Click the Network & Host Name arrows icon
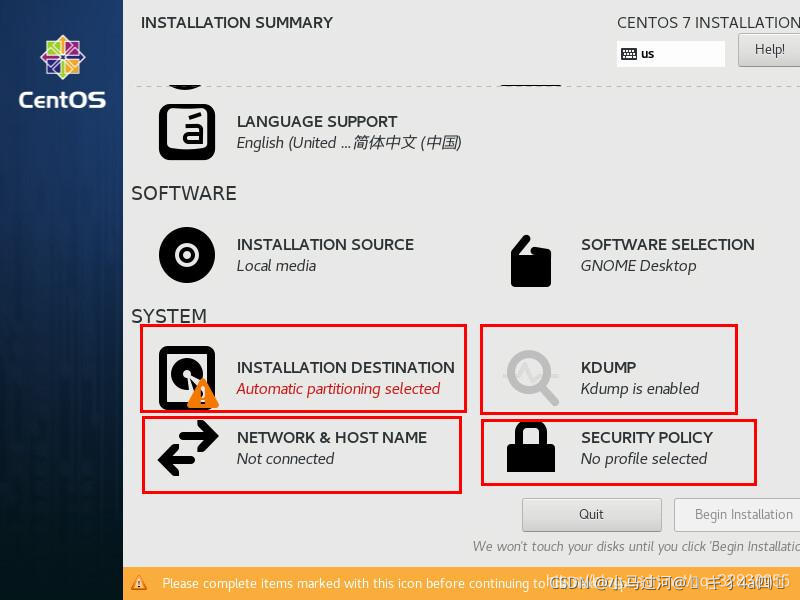Image resolution: width=800 pixels, height=600 pixels. pyautogui.click(x=188, y=448)
